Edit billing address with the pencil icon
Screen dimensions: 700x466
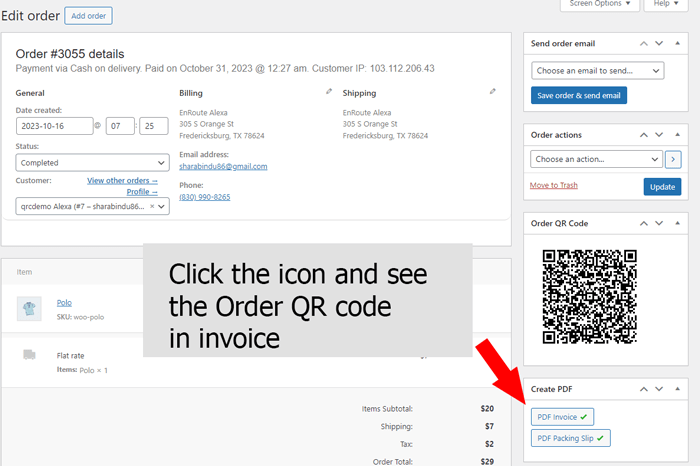click(329, 92)
